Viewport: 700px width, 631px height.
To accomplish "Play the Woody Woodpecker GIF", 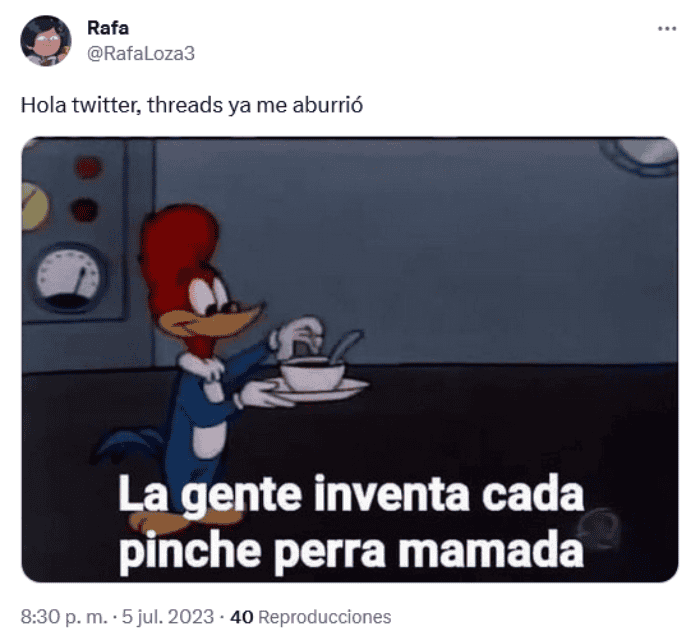I will pos(350,359).
